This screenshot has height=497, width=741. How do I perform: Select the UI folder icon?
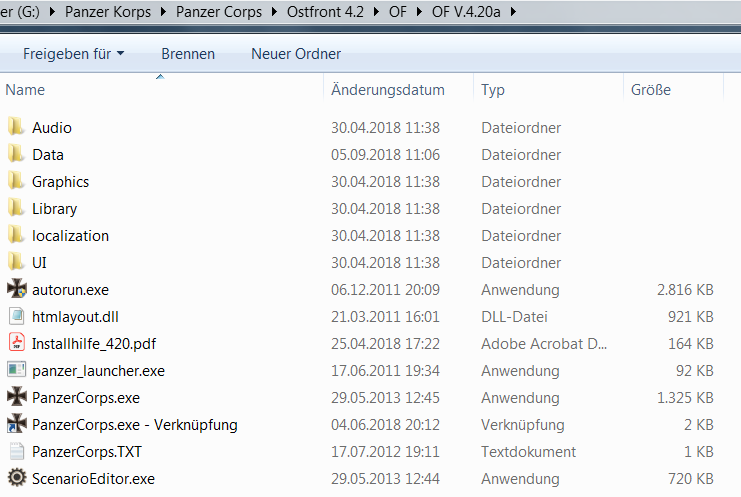pyautogui.click(x=17, y=262)
